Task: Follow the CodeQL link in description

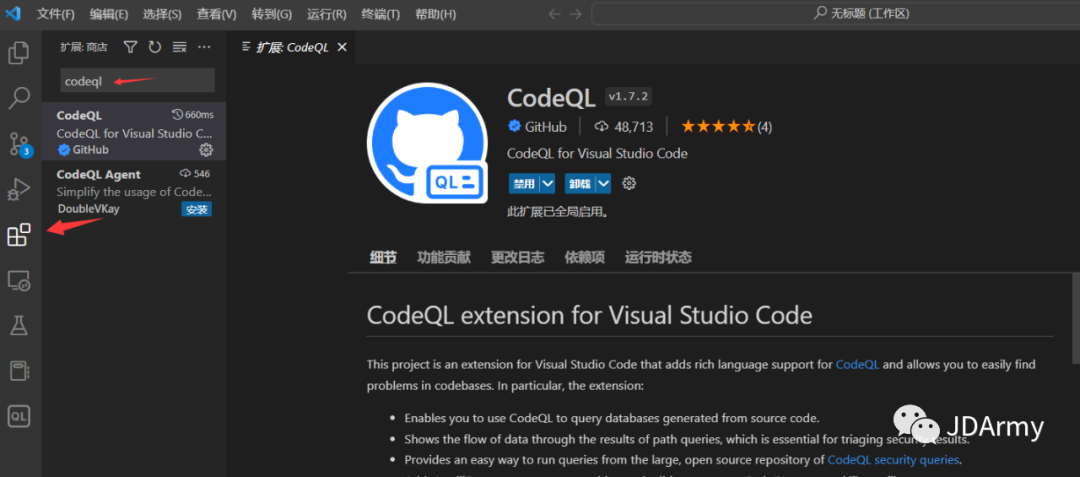Action: click(x=857, y=364)
